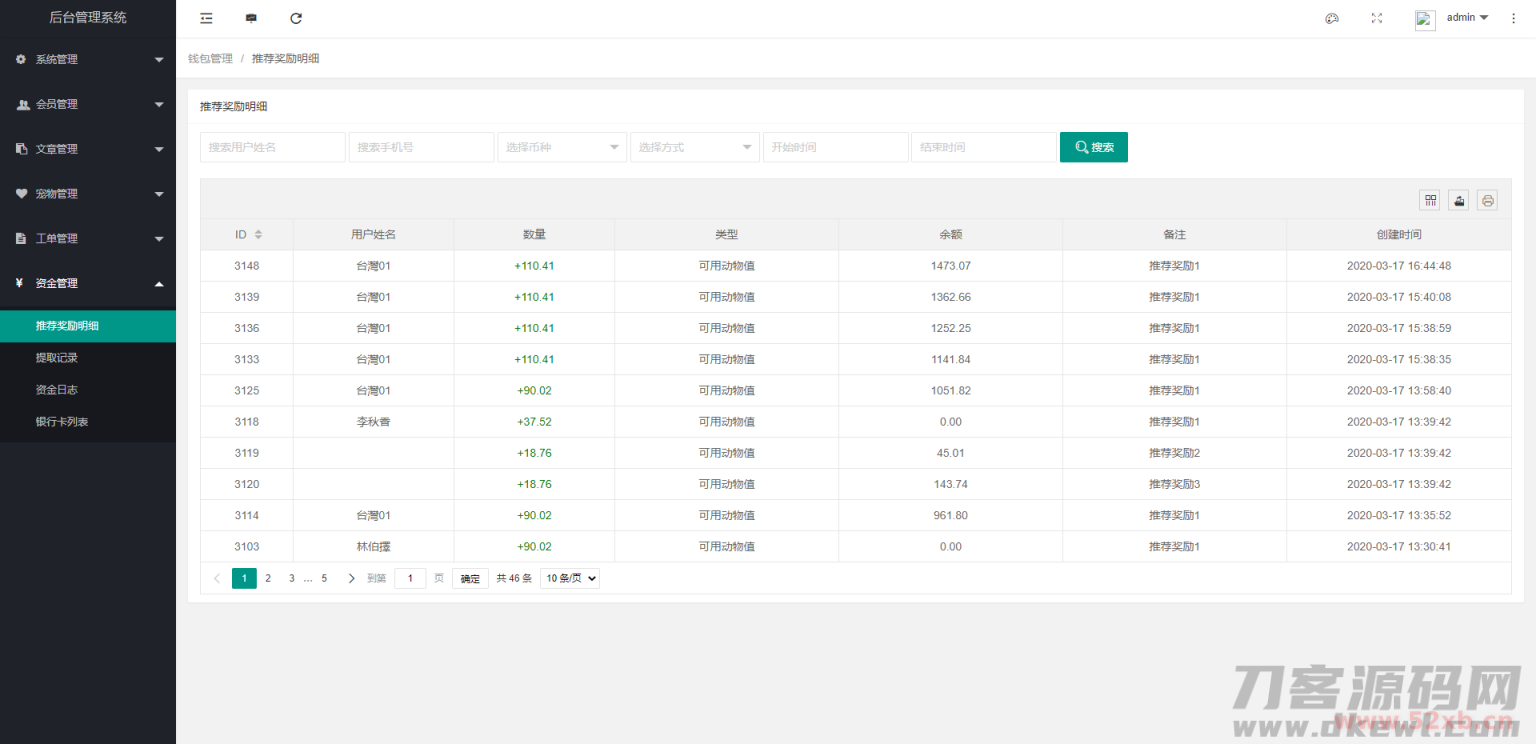Screen dimensions: 1536x744
Task: Click the 确定 pagination button
Action: [470, 578]
